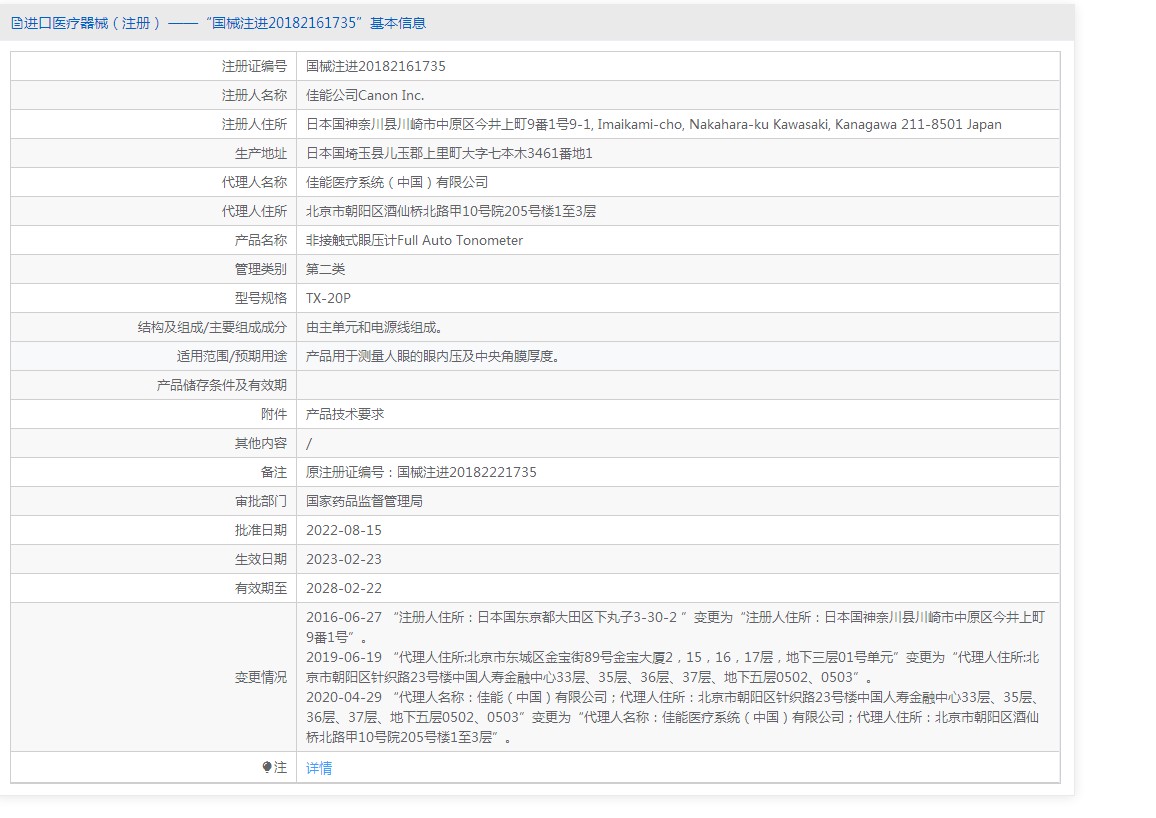This screenshot has width=1156, height=818.
Task: Click the registrant address containing Imaikami-cho
Action: [x=654, y=125]
